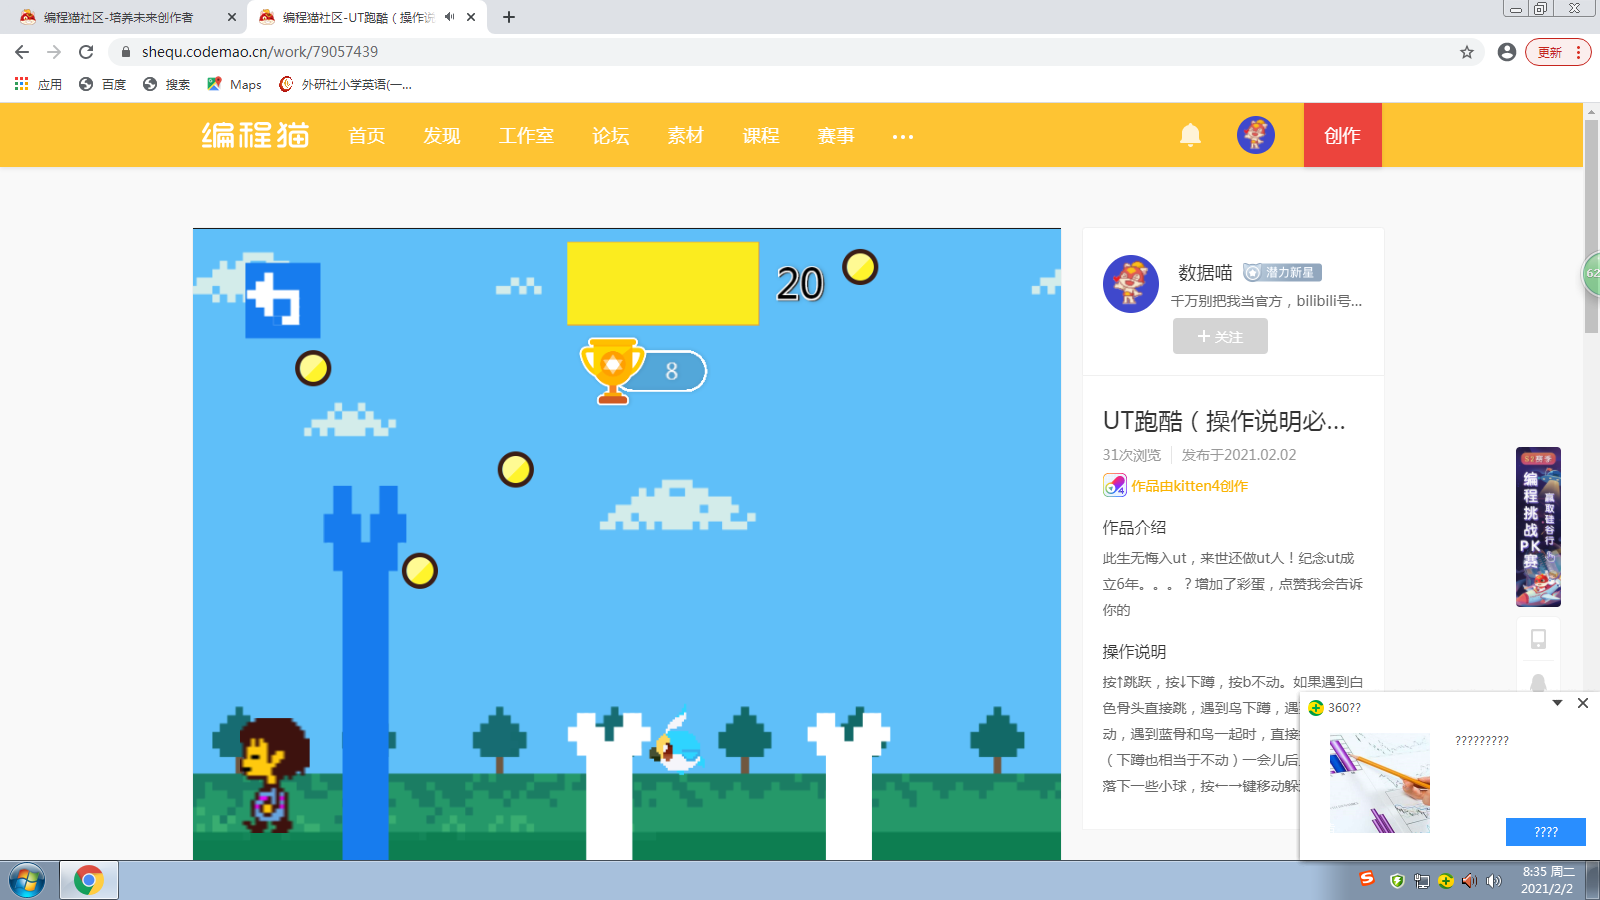1600x900 pixels.
Task: Select 素材 in the navigation bar
Action: point(686,135)
